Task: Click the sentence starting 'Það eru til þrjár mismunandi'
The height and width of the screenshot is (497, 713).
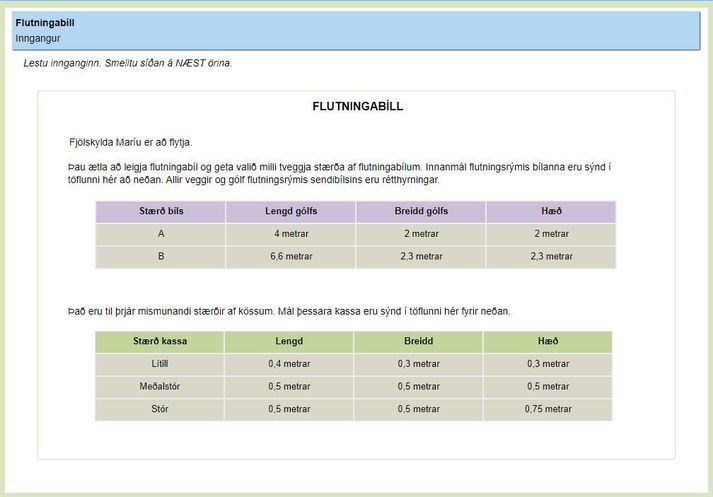Action: pyautogui.click(x=289, y=311)
